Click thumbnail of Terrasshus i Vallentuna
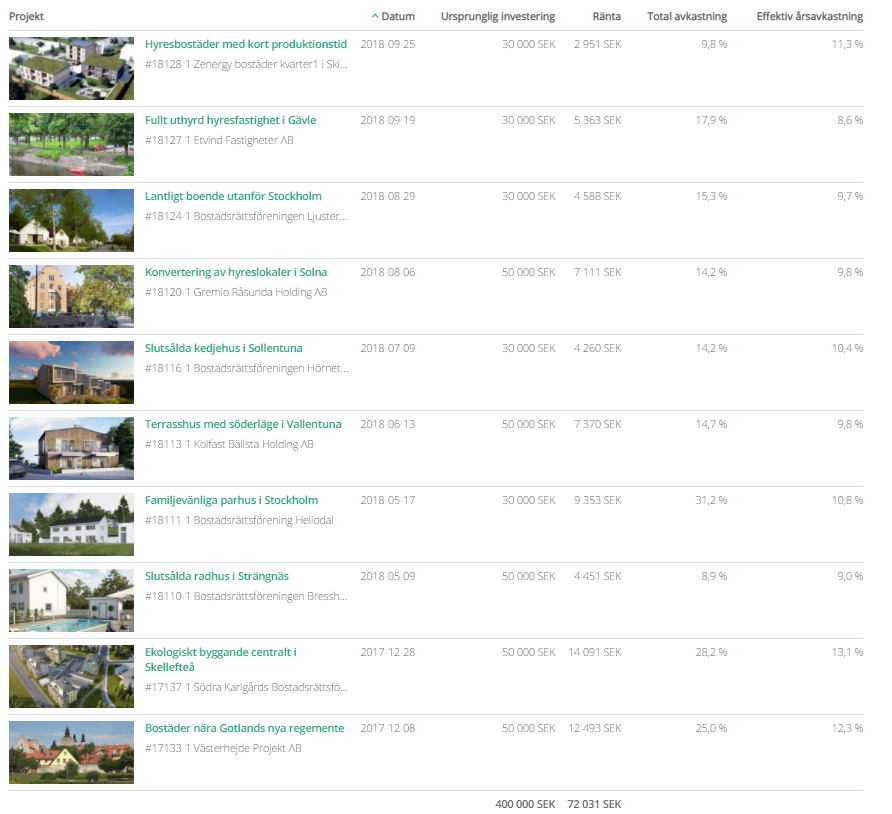Viewport: 892px width, 814px height. 71,449
